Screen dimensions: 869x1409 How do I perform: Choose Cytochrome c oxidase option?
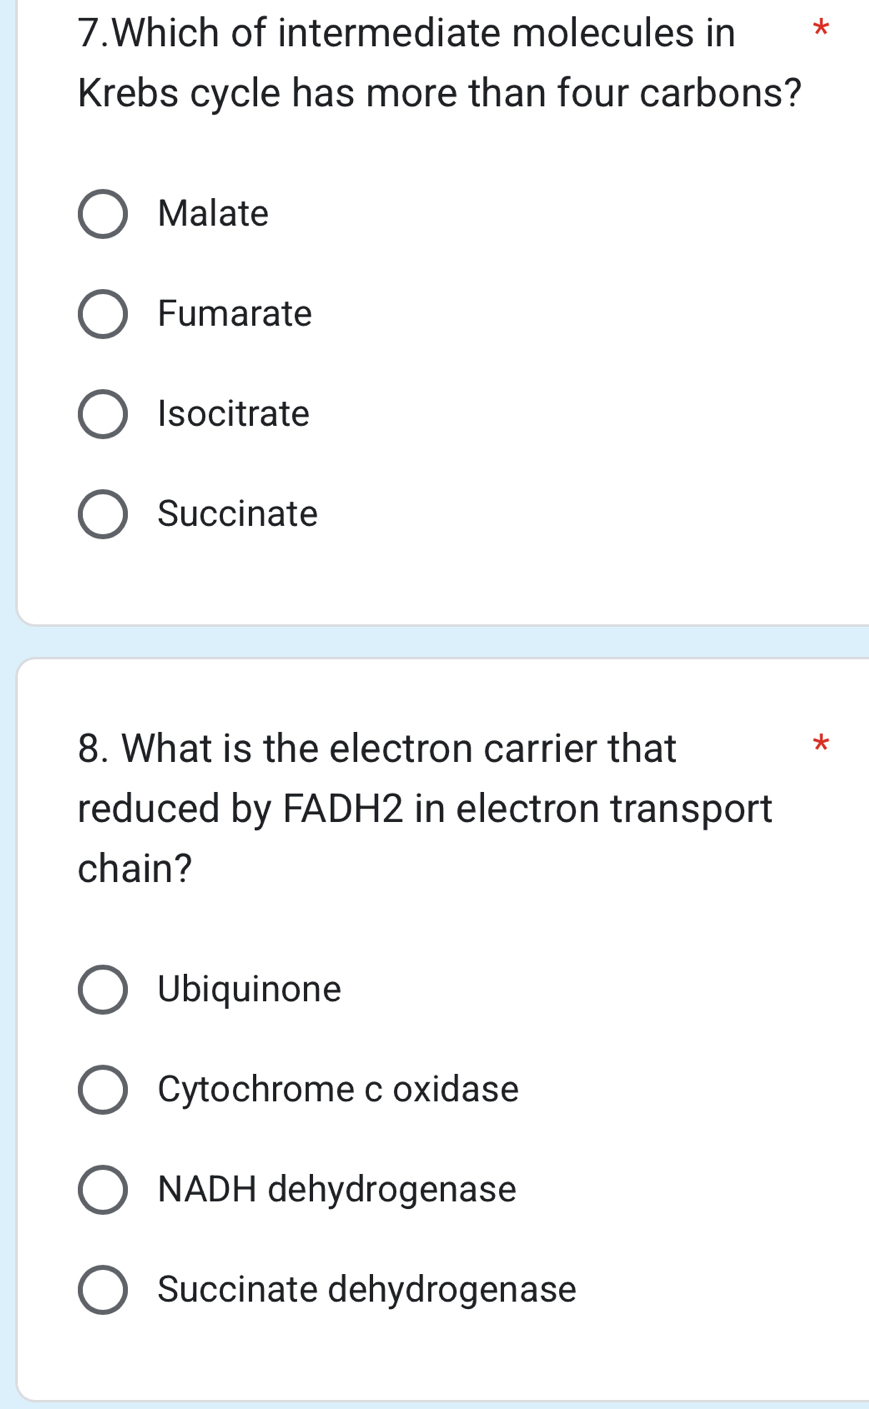pyautogui.click(x=103, y=1089)
